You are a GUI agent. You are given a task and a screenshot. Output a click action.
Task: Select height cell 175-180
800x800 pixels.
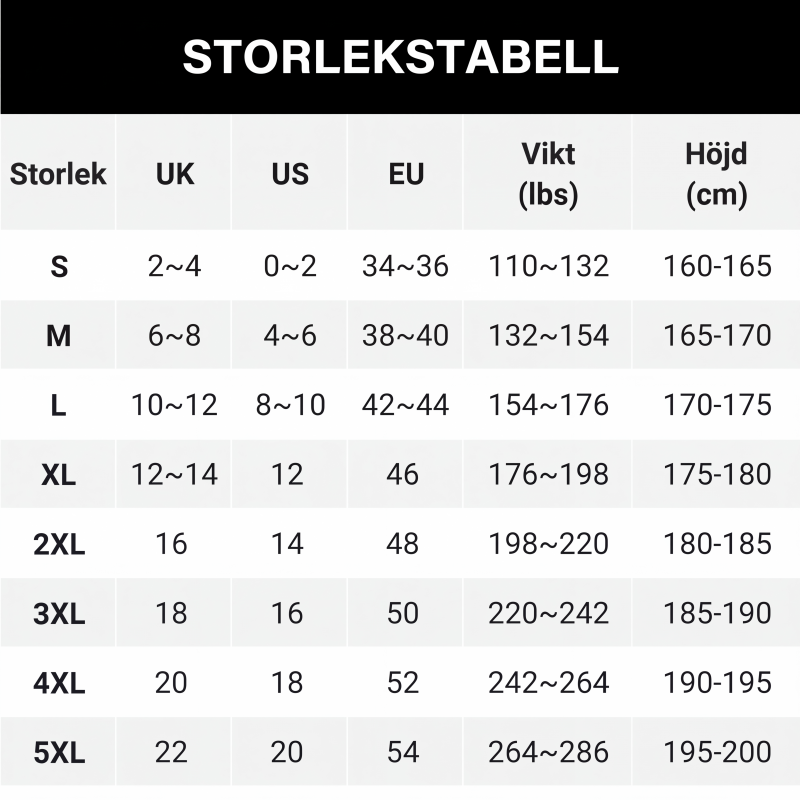tap(717, 474)
